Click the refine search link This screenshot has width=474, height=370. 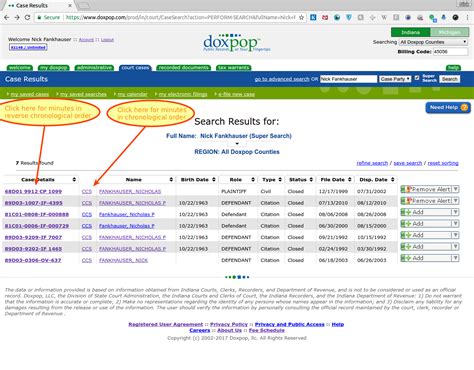click(x=372, y=163)
